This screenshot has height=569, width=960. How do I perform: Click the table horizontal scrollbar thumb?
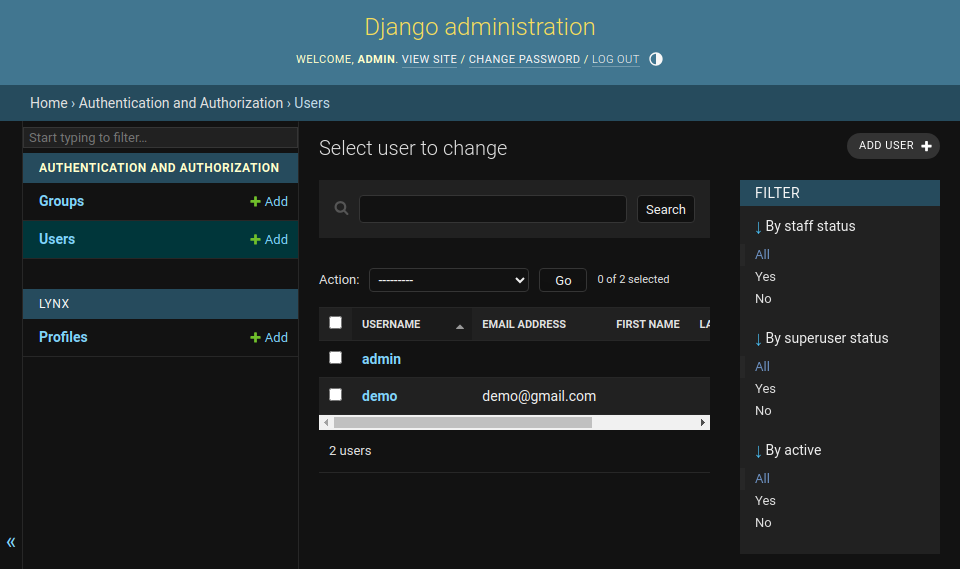coord(463,423)
